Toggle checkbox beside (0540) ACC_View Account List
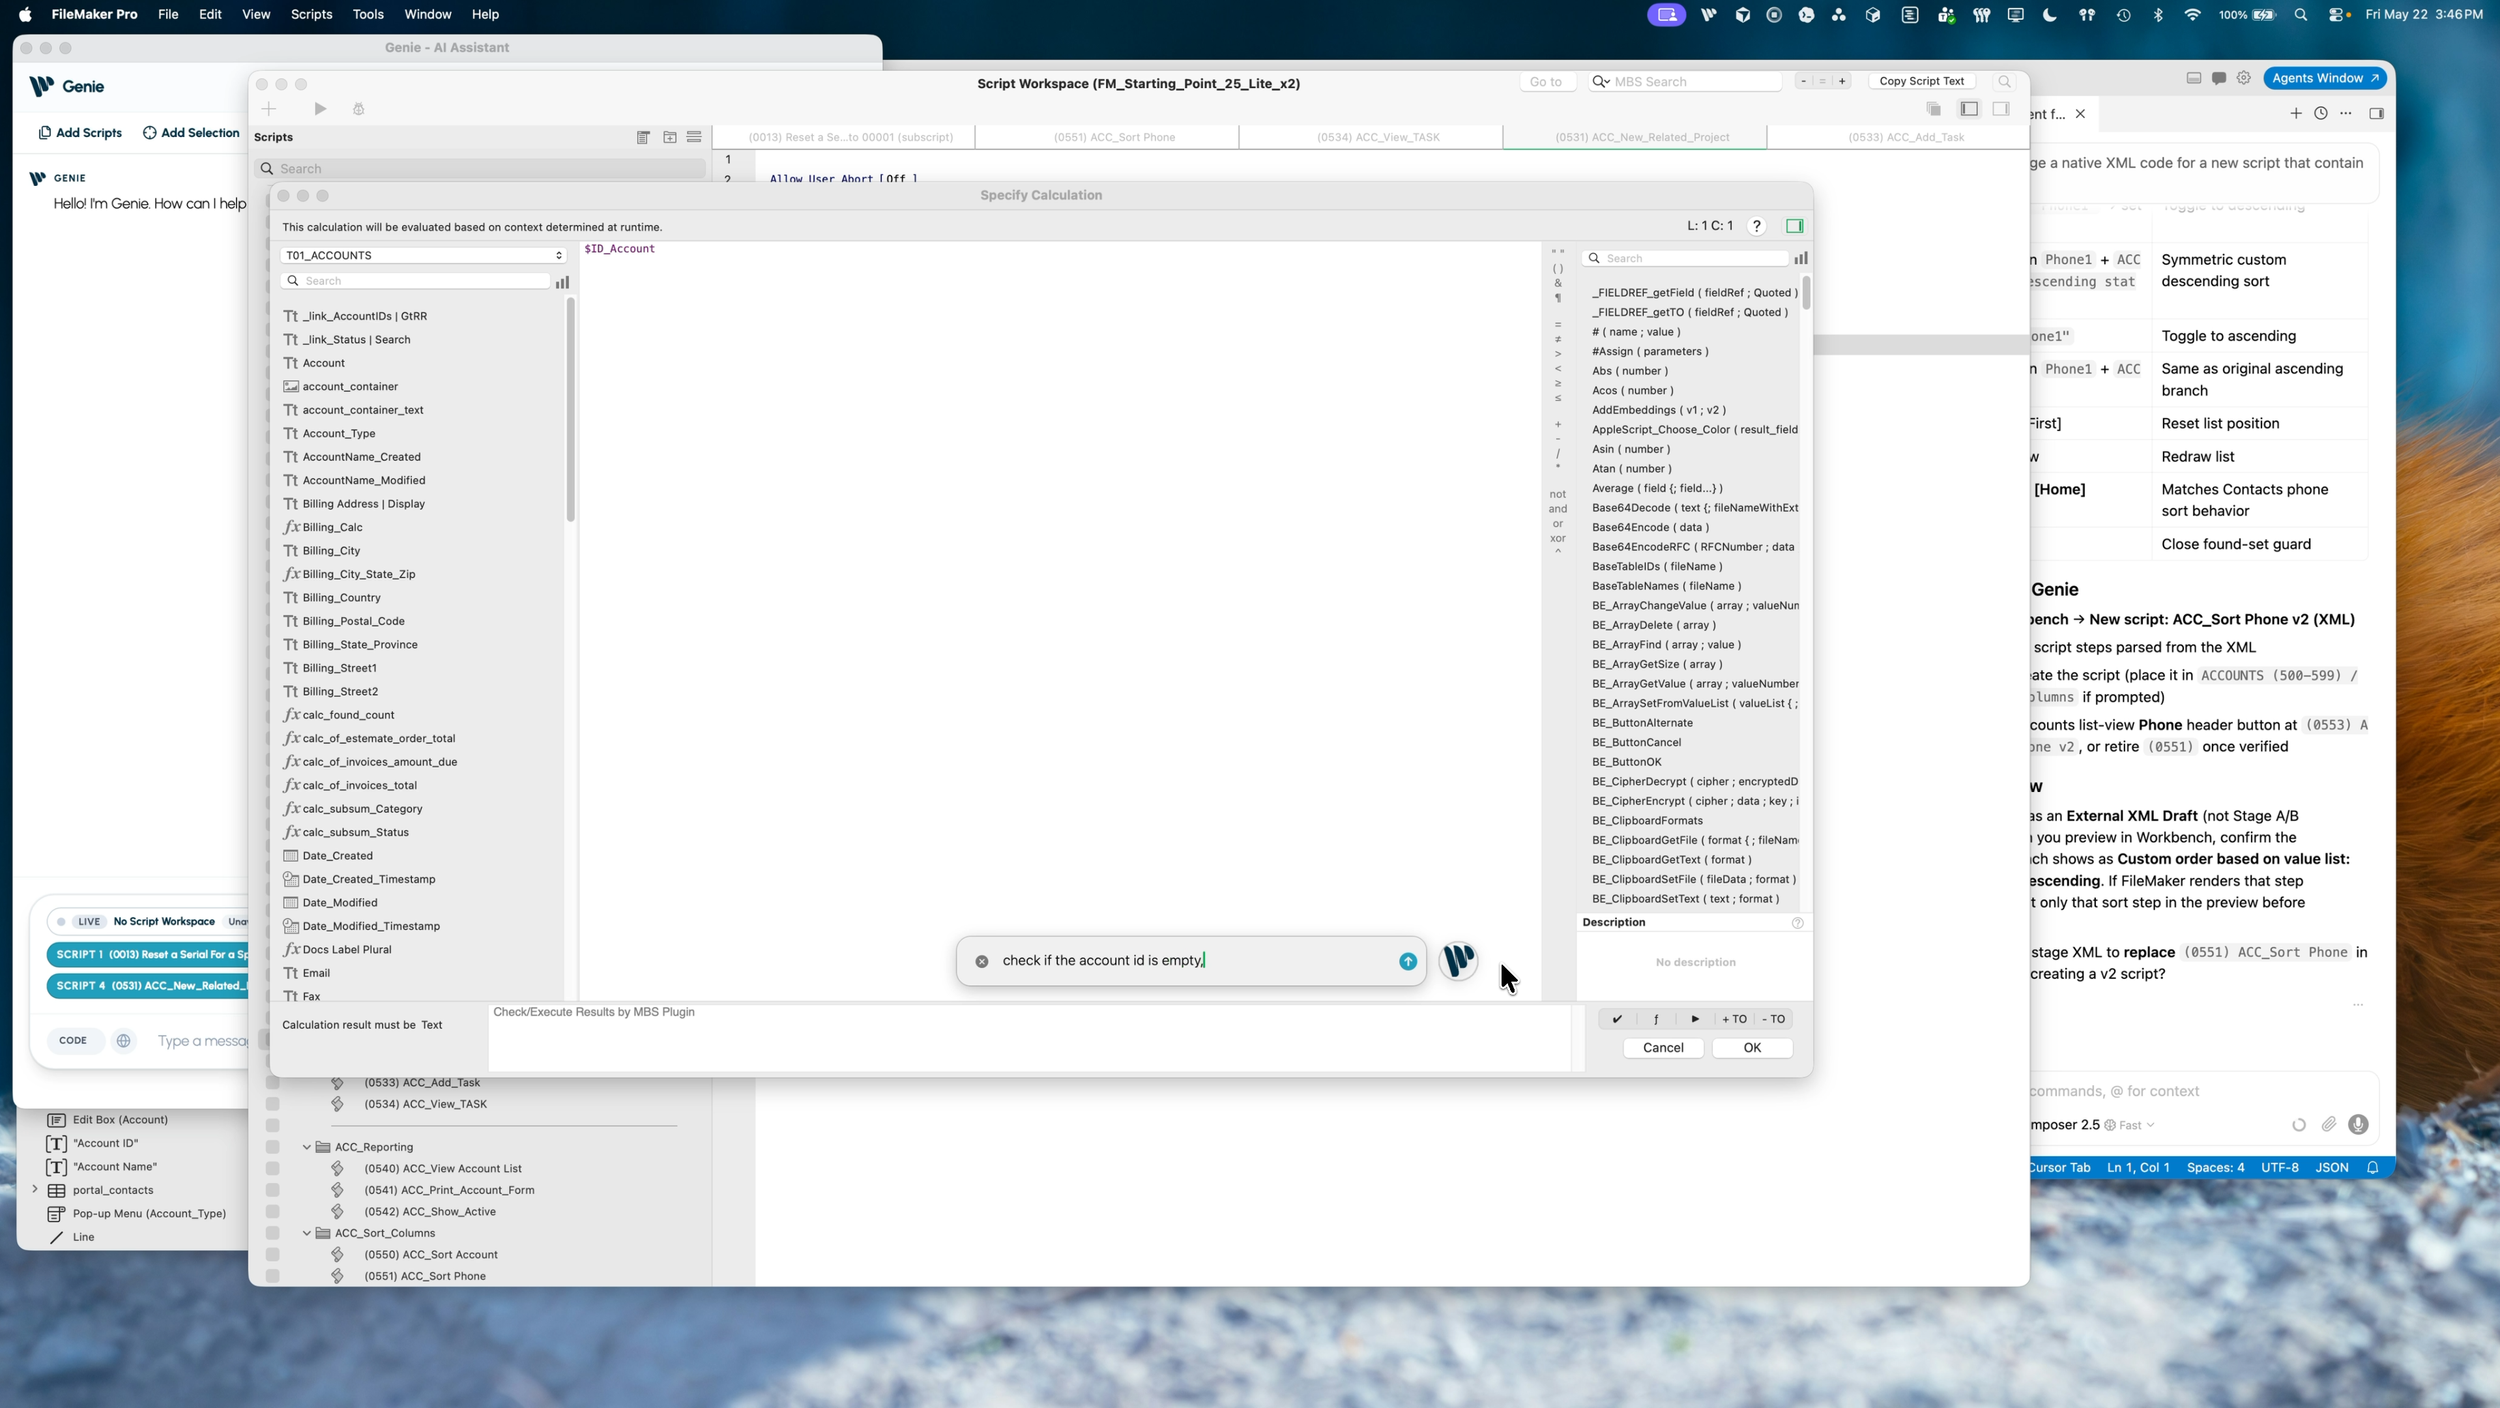 (x=272, y=1169)
